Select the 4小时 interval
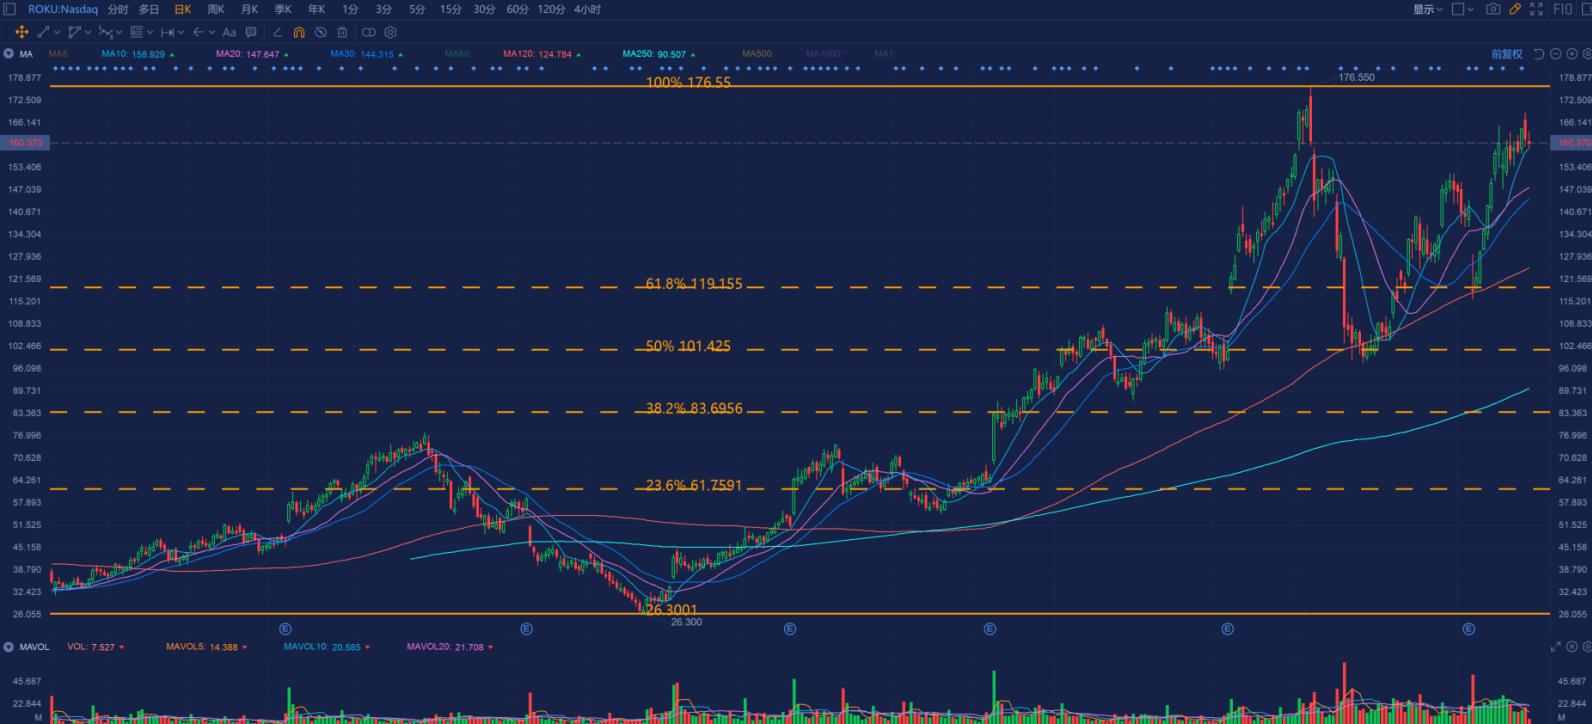This screenshot has height=724, width=1592. [x=588, y=9]
